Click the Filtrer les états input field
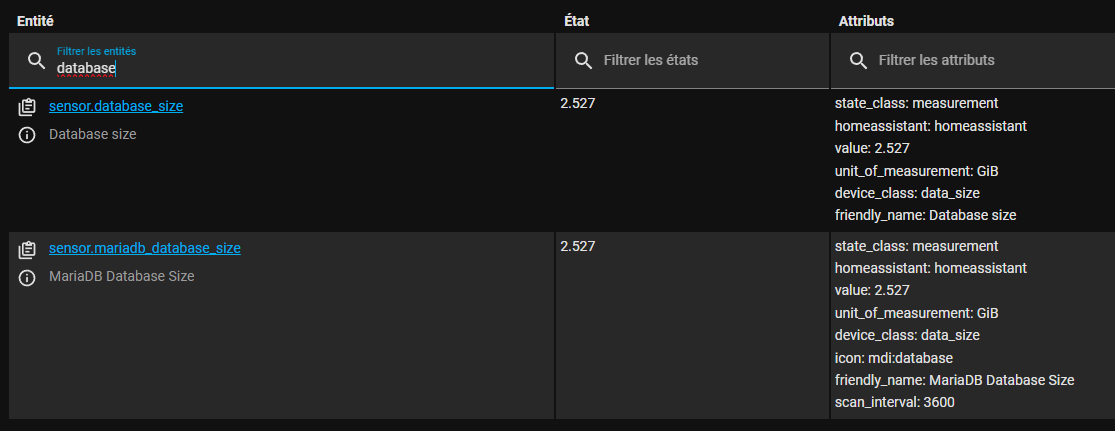The image size is (1115, 431). [700, 61]
